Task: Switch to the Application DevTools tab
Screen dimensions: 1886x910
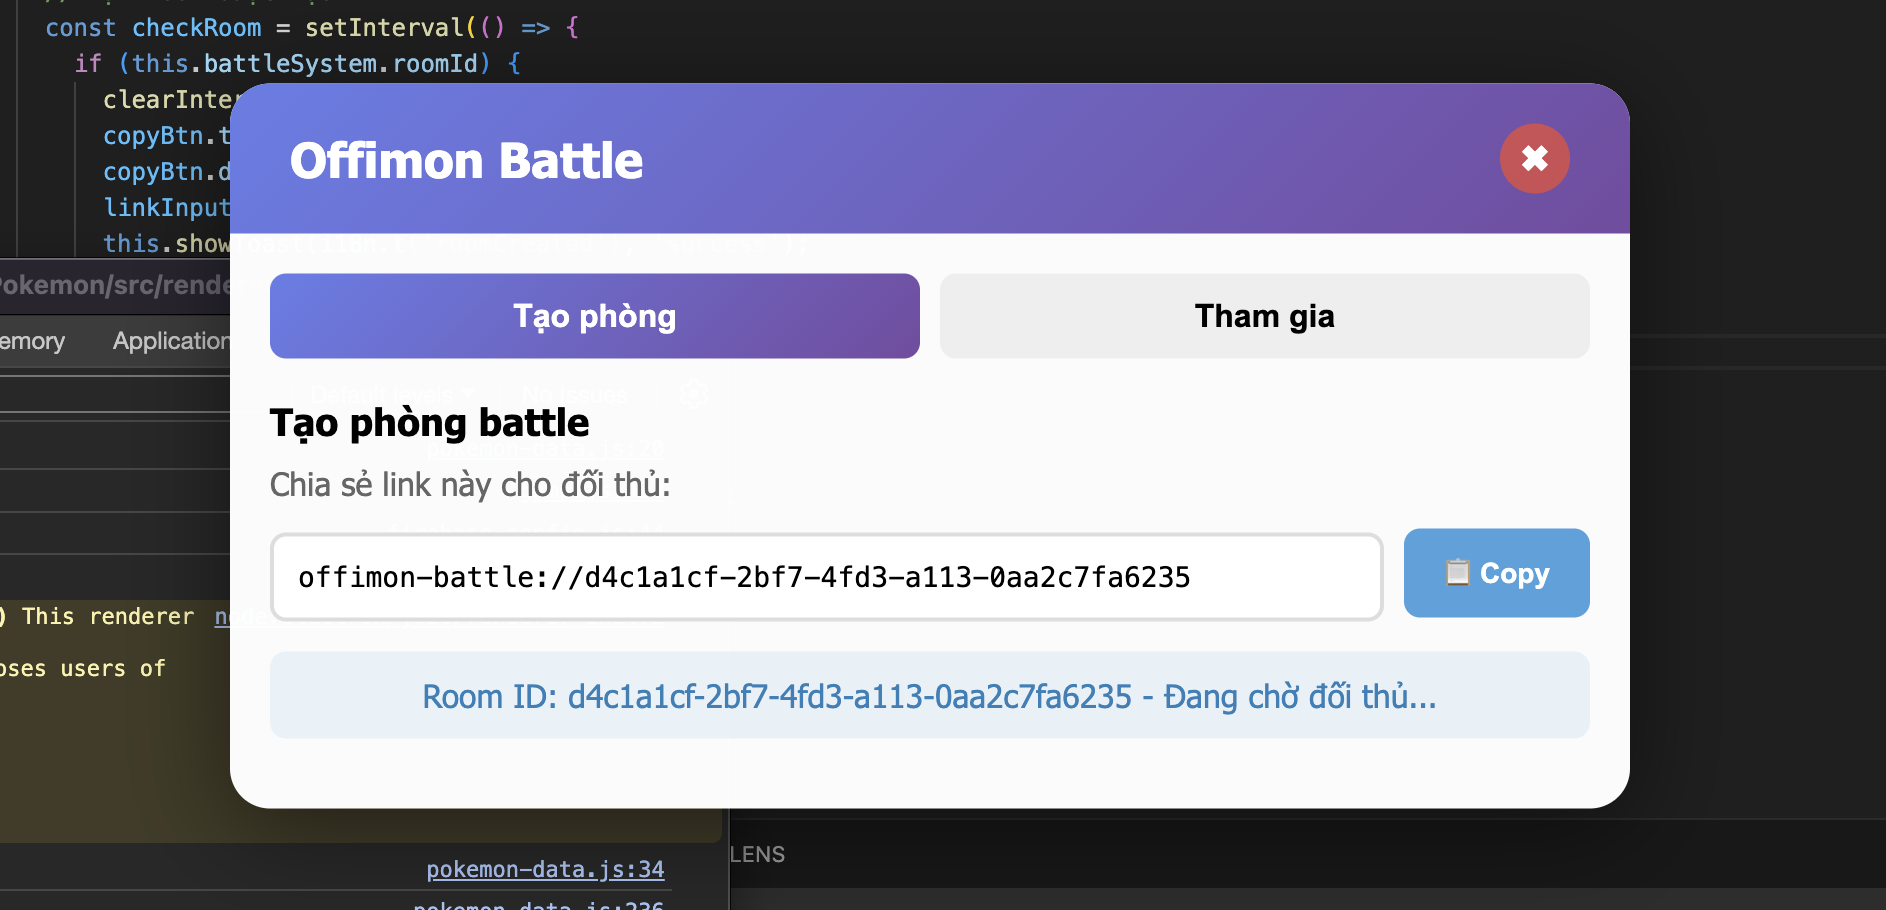Action: (x=171, y=341)
